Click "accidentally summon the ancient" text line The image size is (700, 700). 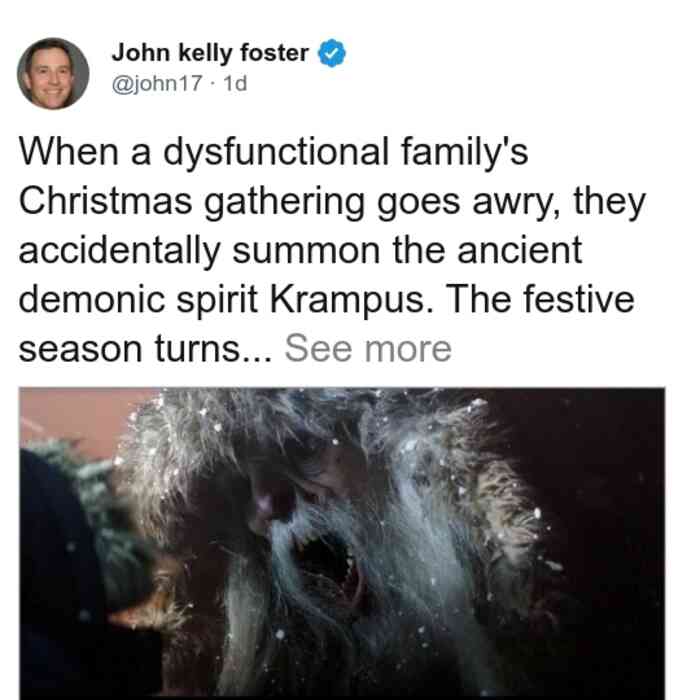(x=300, y=250)
